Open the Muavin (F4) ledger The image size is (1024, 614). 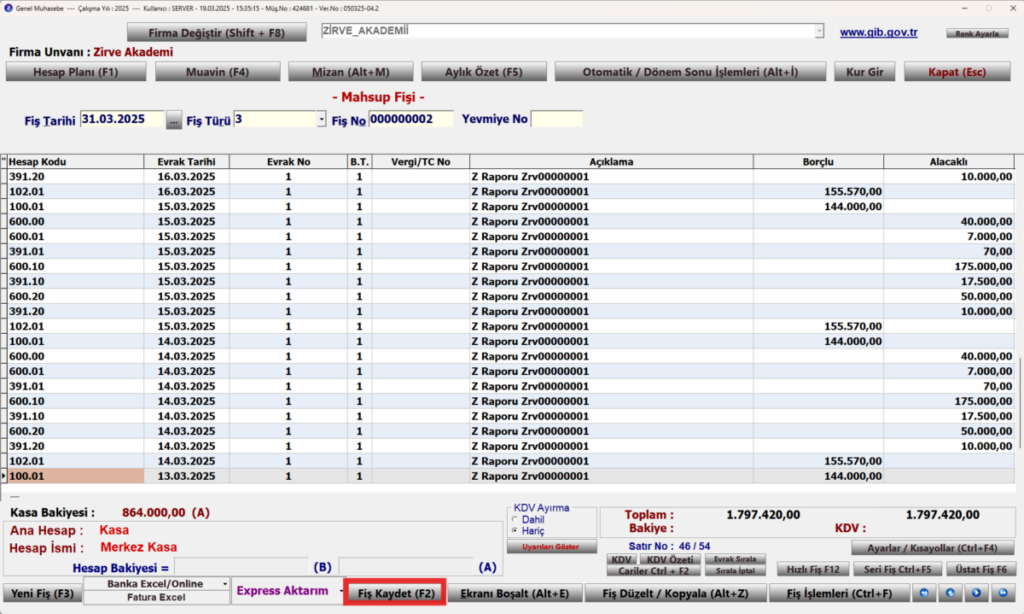click(x=217, y=72)
